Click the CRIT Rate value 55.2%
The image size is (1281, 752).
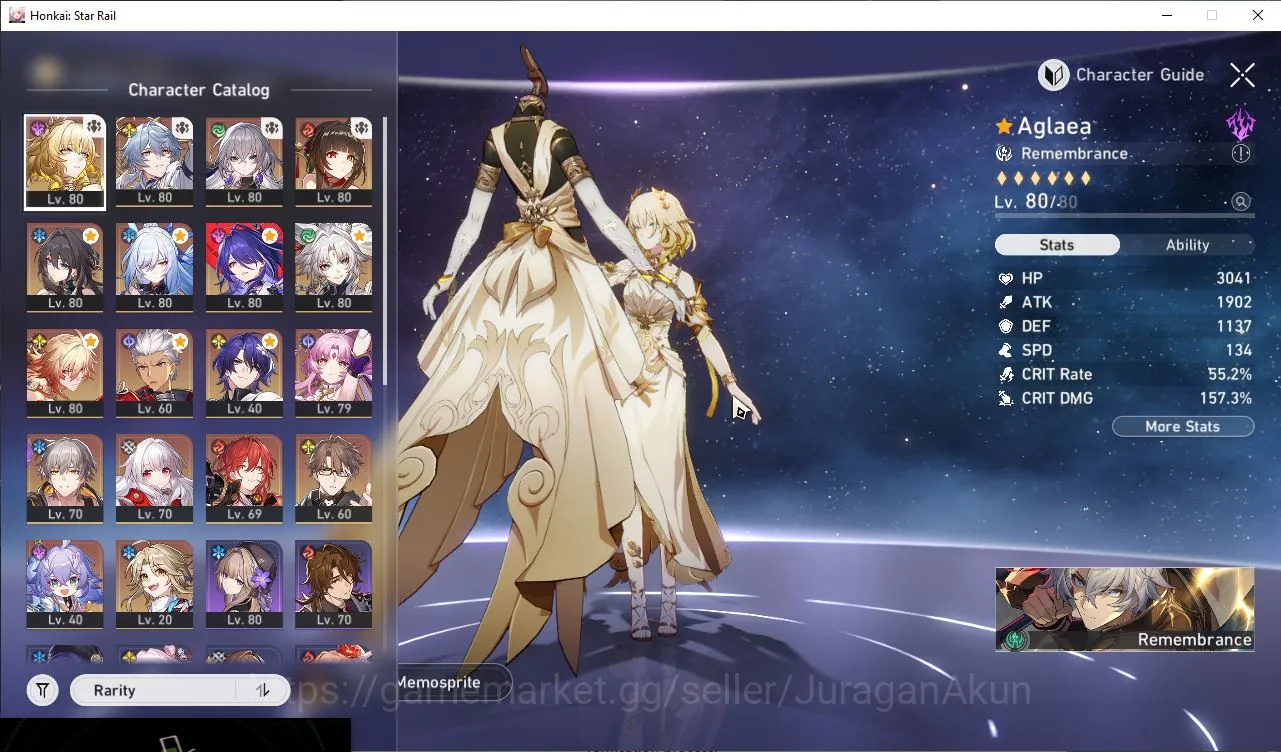click(x=1230, y=374)
